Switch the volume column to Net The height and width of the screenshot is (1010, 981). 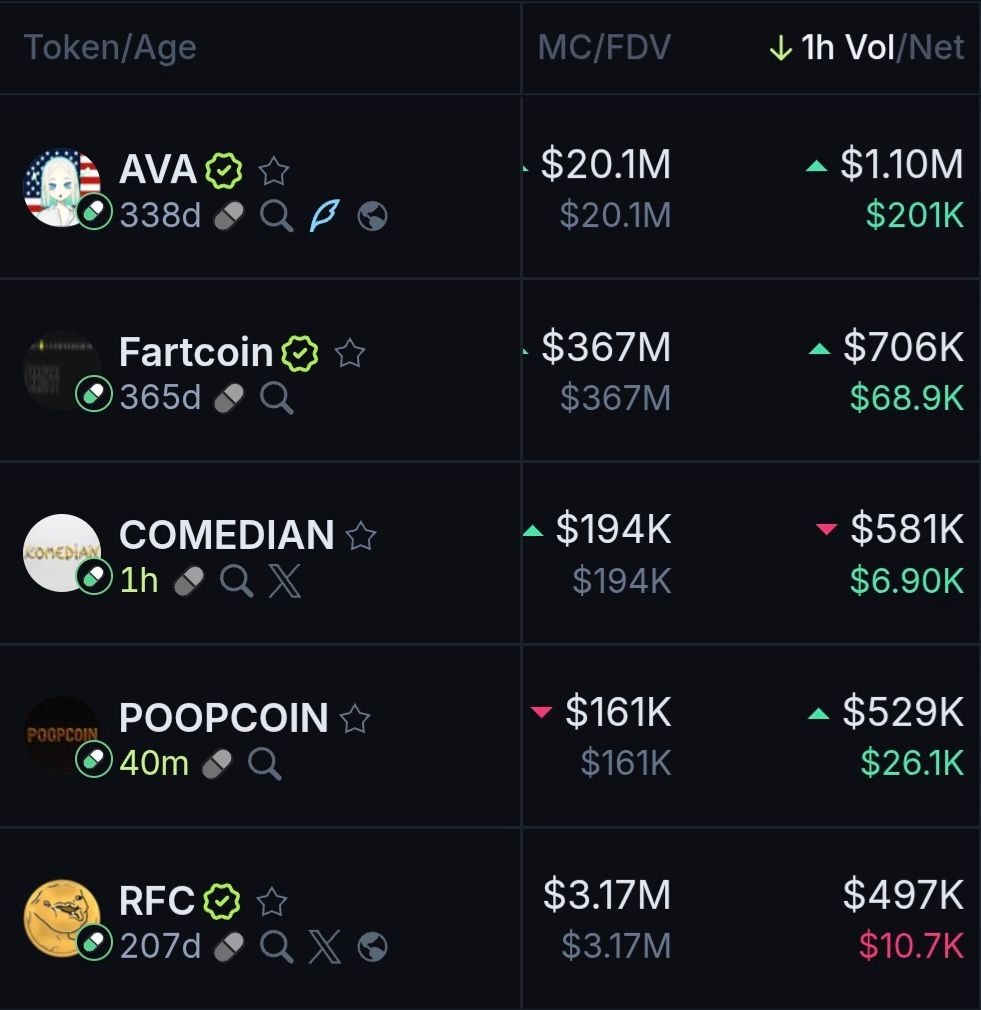click(938, 47)
